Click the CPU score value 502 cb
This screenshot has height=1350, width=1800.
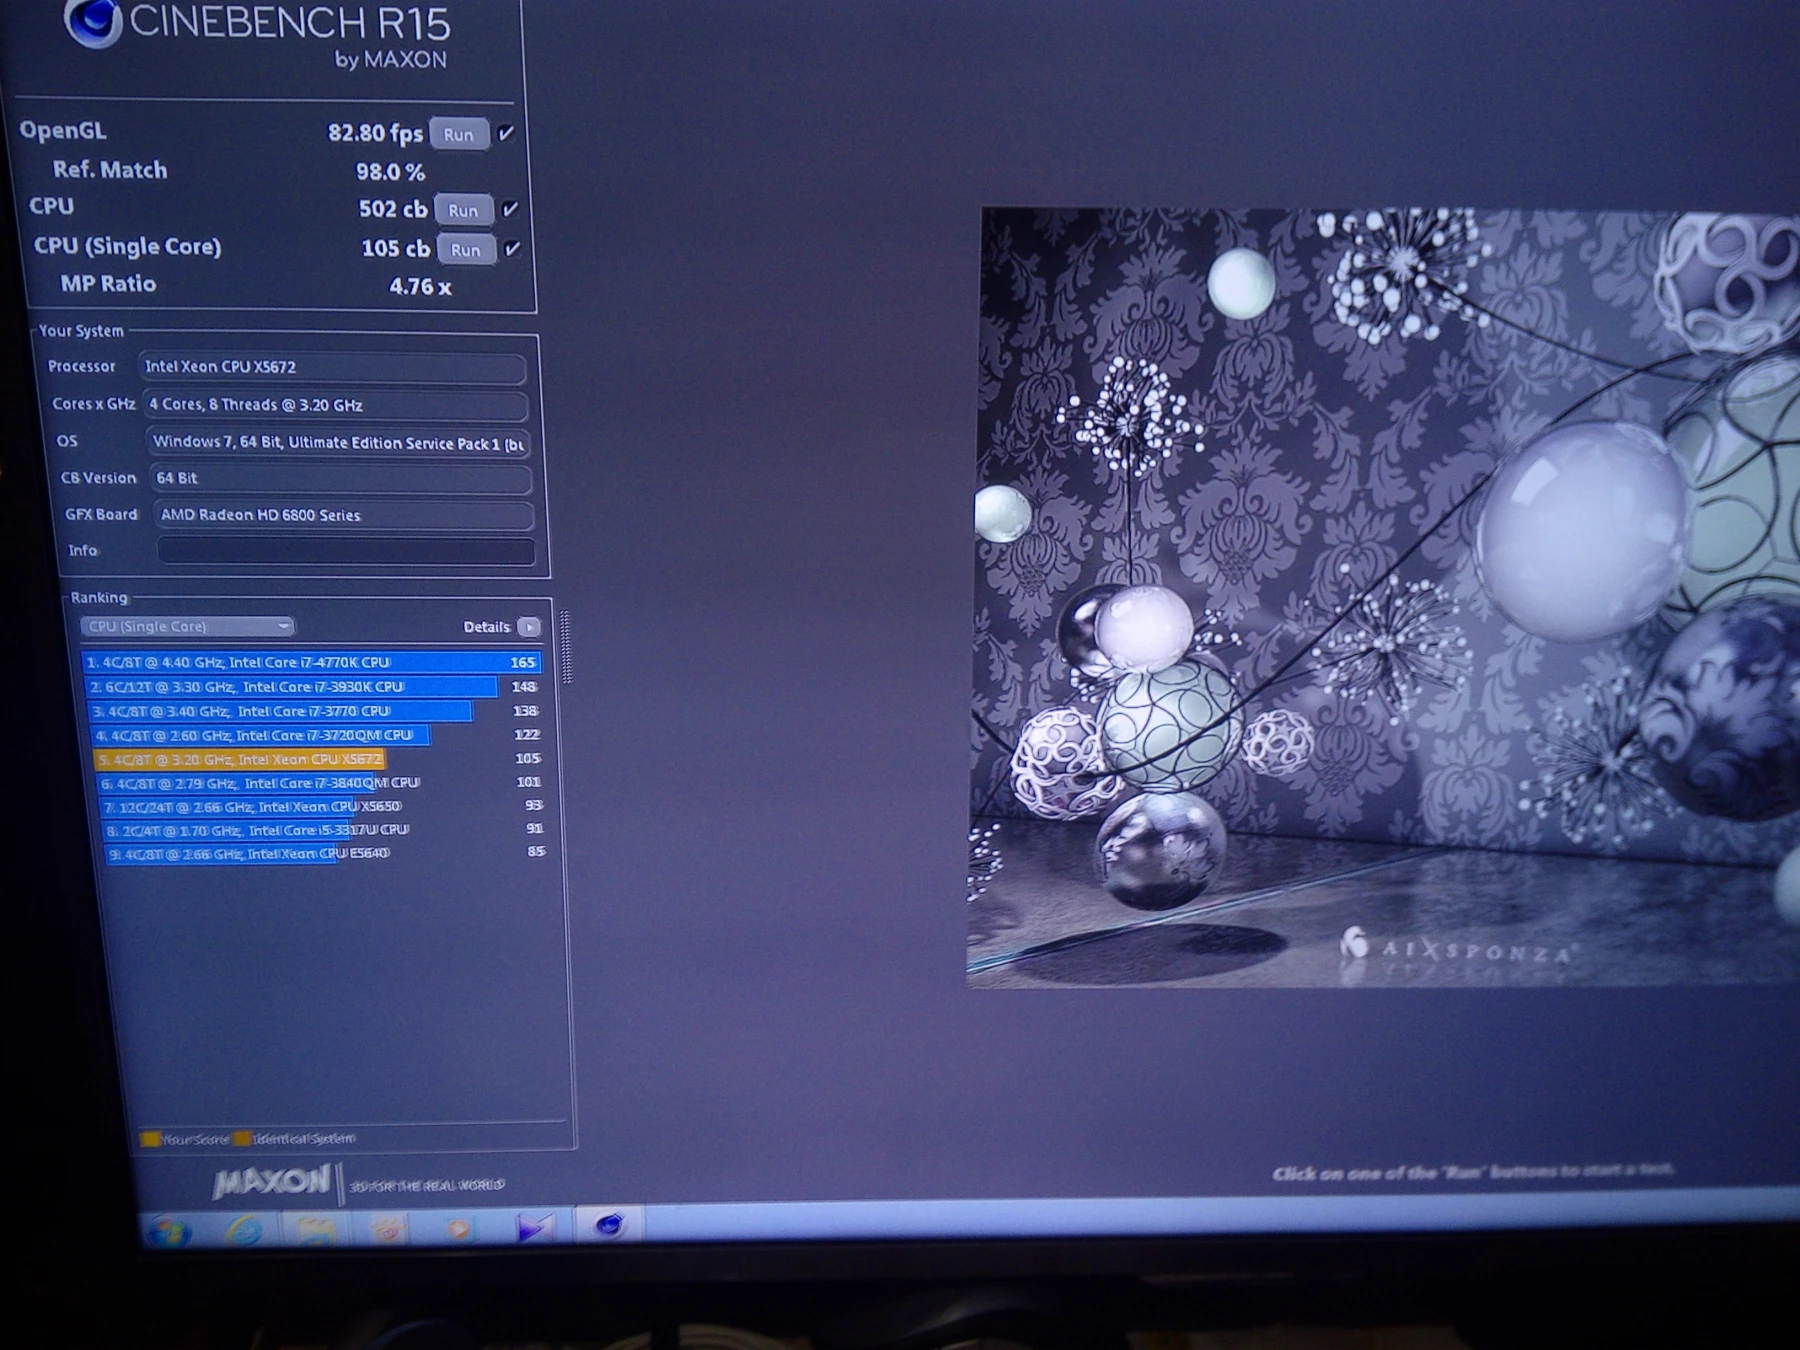[x=393, y=209]
